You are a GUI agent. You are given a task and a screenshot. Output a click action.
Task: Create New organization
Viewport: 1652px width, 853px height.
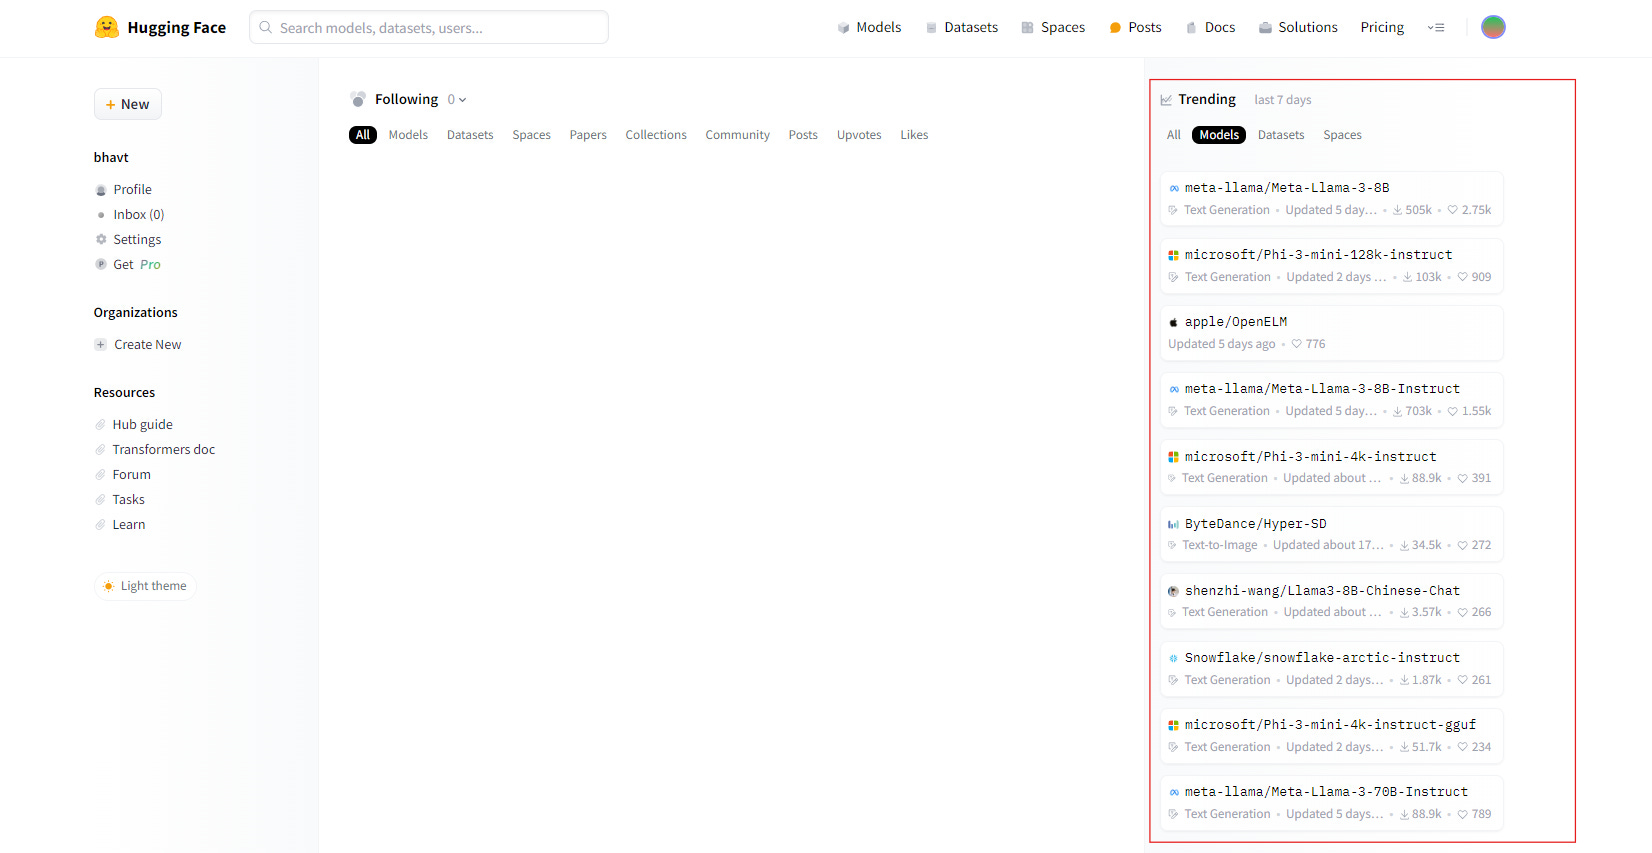138,345
